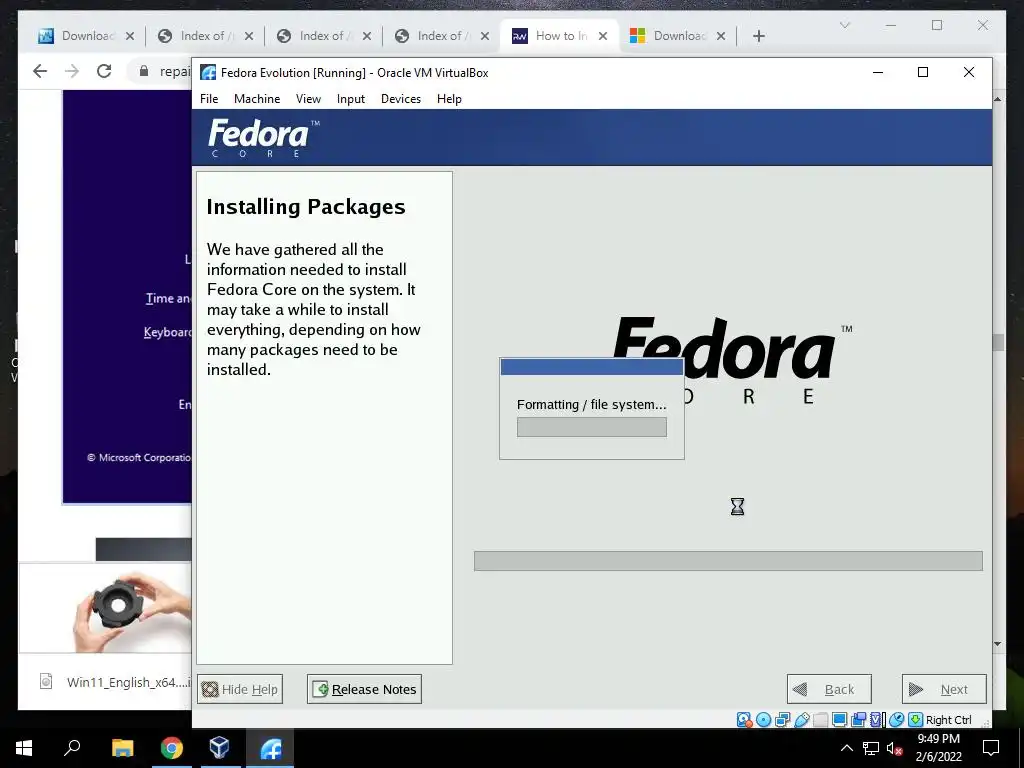Screen dimensions: 1024x768
Task: Click the Chrome reload button
Action: pos(104,71)
